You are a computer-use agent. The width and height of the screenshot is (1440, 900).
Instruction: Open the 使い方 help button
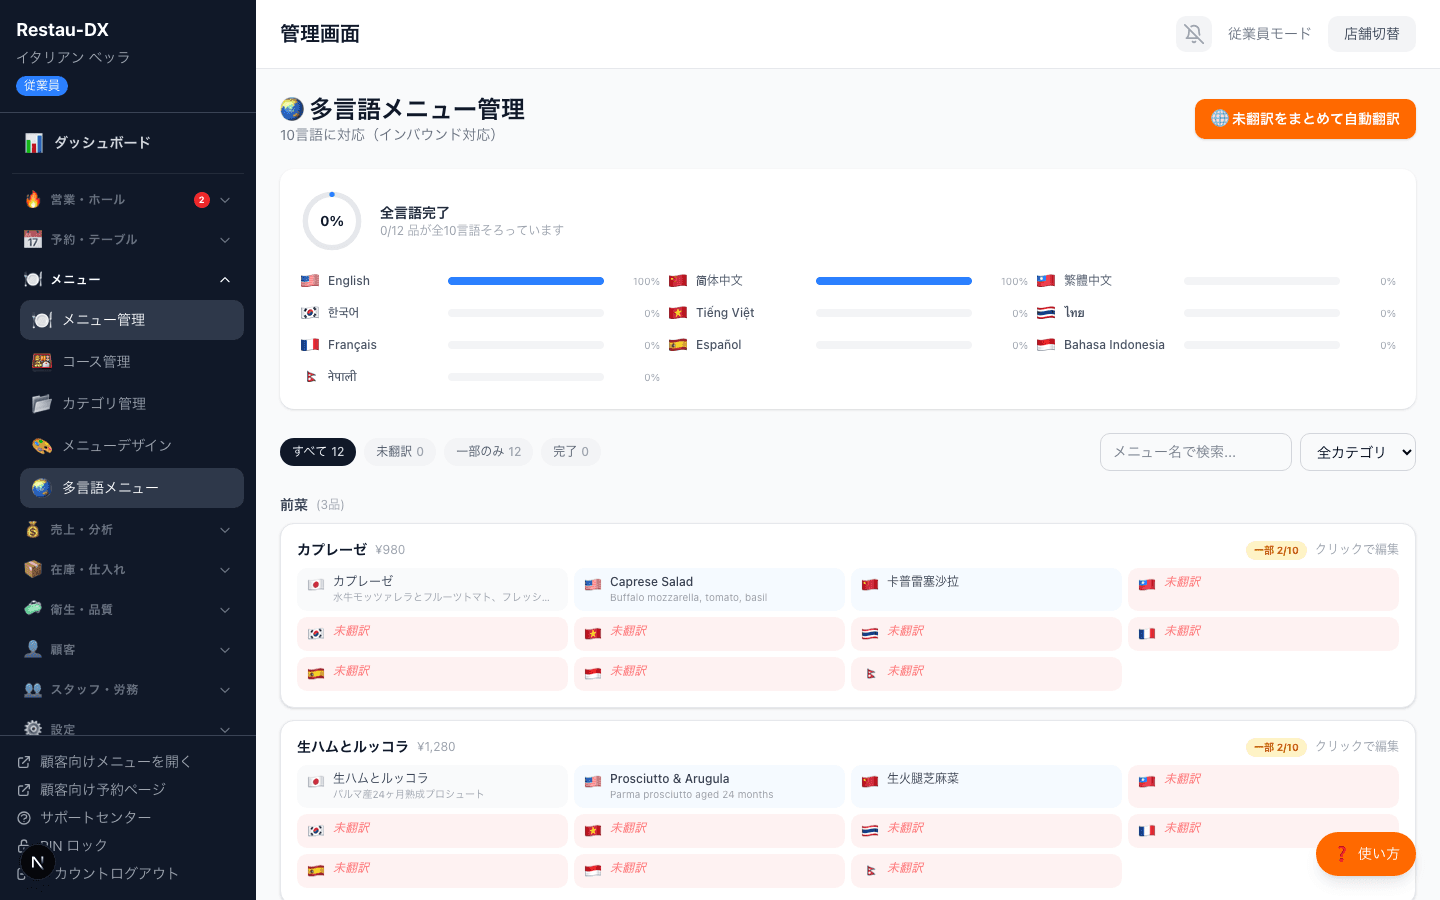coord(1366,854)
